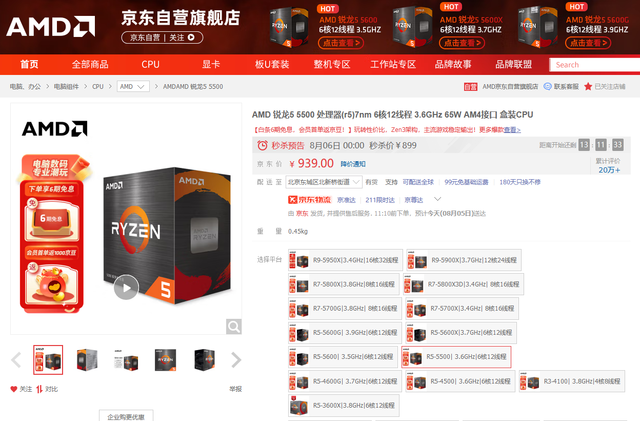Screen dimensions: 640x421
Task: Click the red 自营 badge icon
Action: pyautogui.click(x=470, y=87)
